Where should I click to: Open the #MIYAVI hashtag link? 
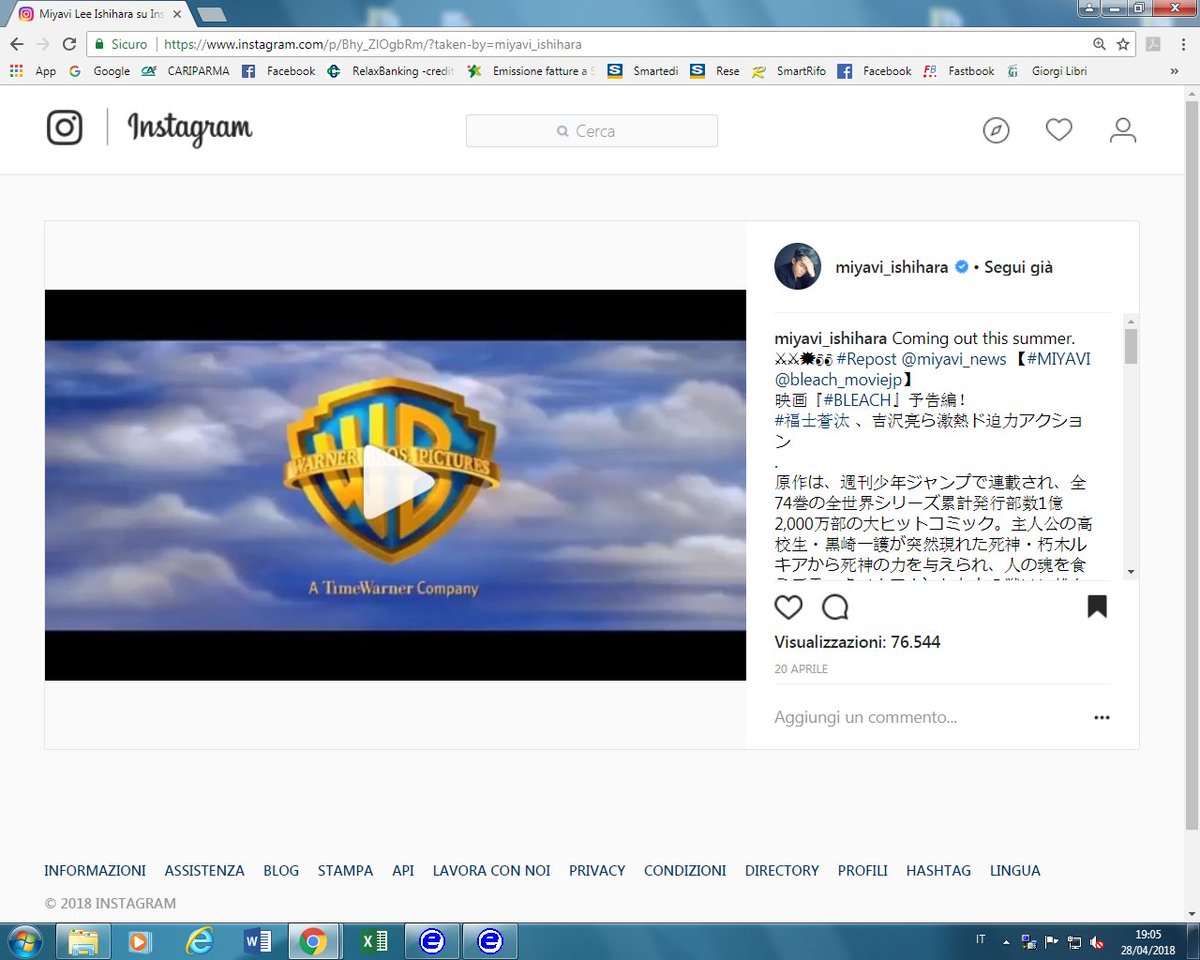click(1058, 359)
